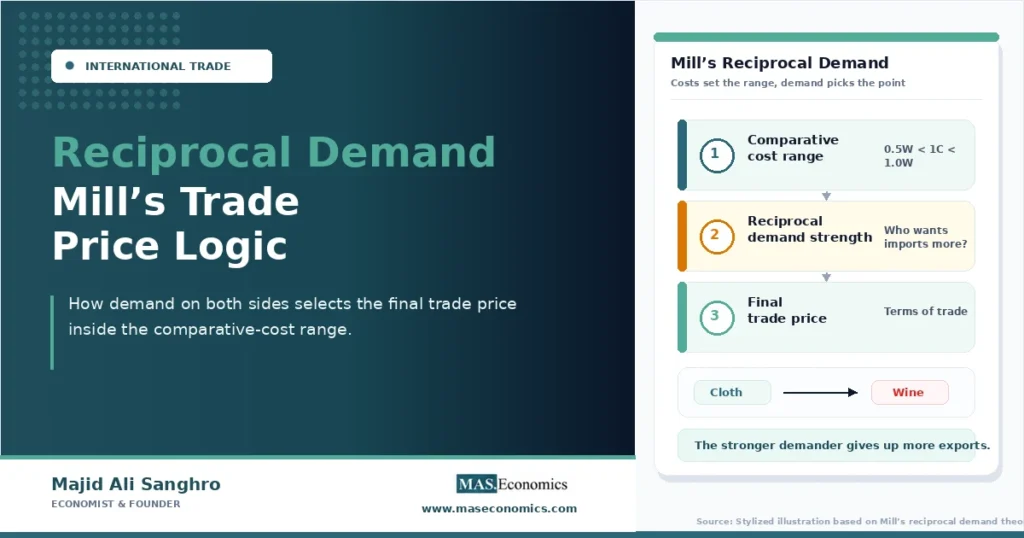Click the subtitle 'How demand on both sides selects…'

(x=292, y=316)
